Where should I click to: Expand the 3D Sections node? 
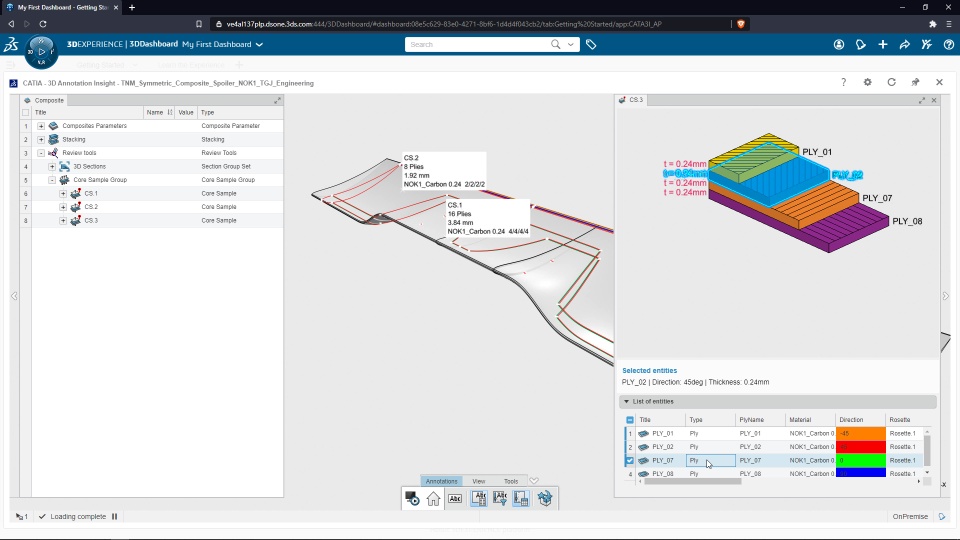click(x=52, y=167)
